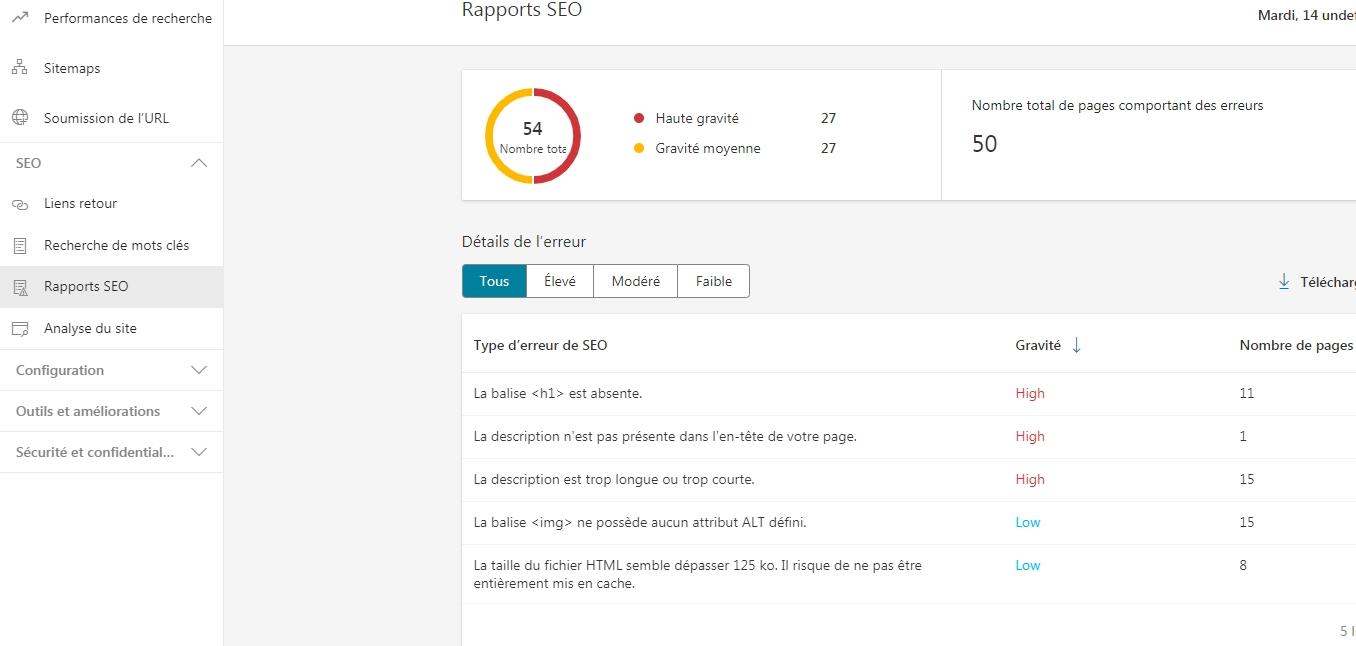Select the Tous filter tab
Viewport: 1356px width, 646px height.
pyautogui.click(x=494, y=281)
